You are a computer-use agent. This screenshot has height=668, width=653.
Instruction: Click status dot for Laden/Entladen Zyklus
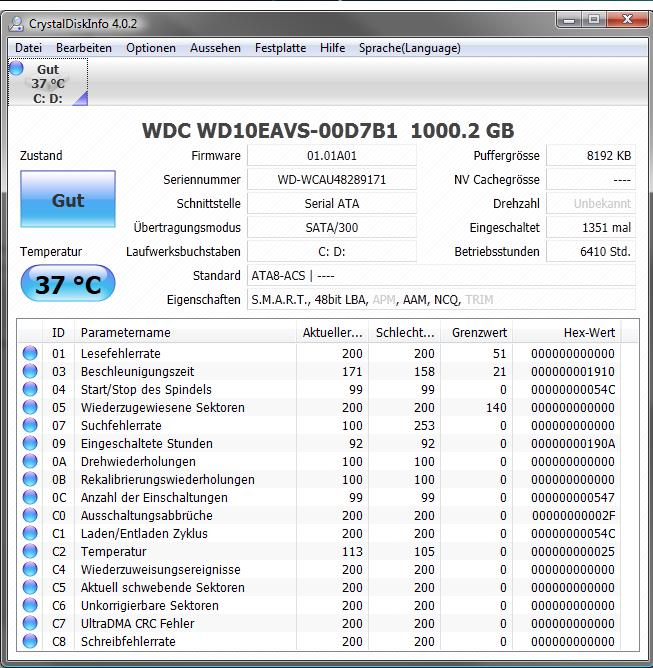click(x=30, y=533)
